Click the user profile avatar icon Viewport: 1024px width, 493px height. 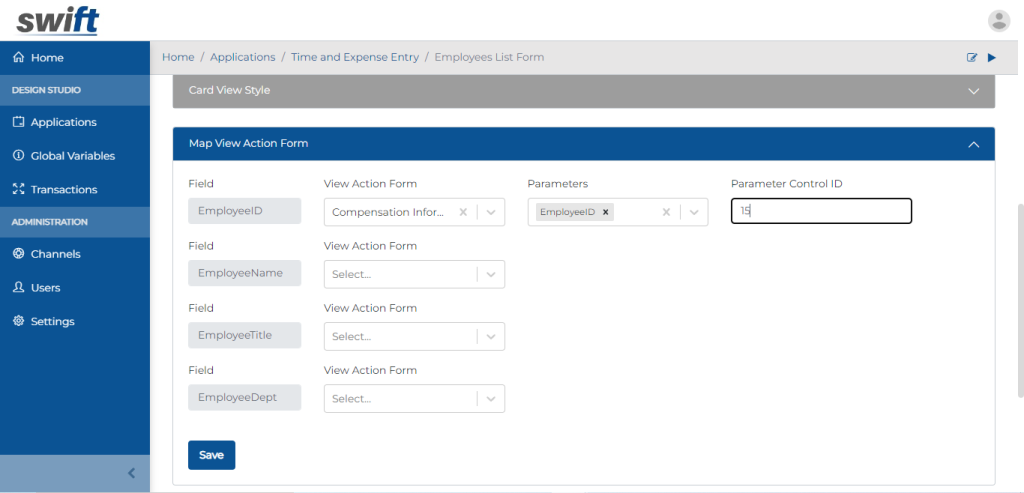[x=998, y=21]
